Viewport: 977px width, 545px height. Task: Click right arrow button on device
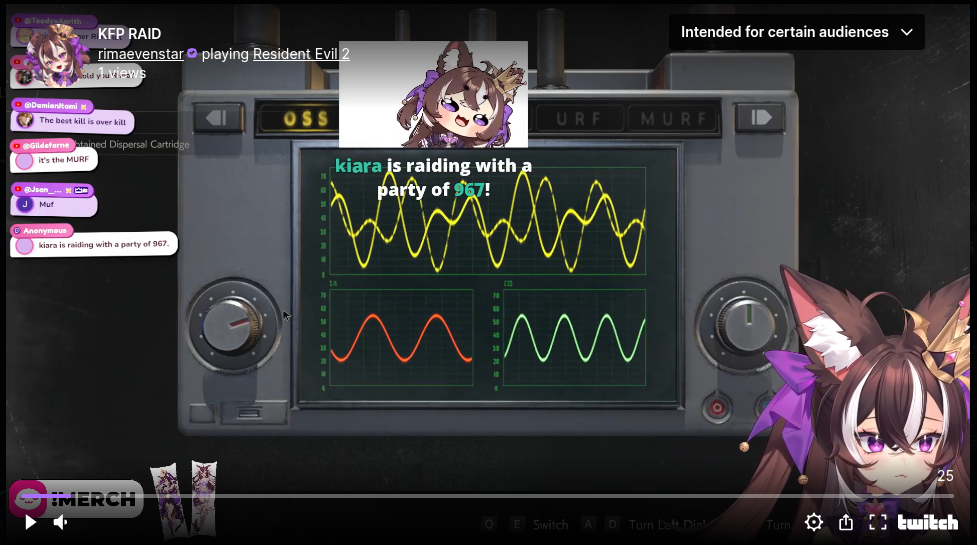760,118
